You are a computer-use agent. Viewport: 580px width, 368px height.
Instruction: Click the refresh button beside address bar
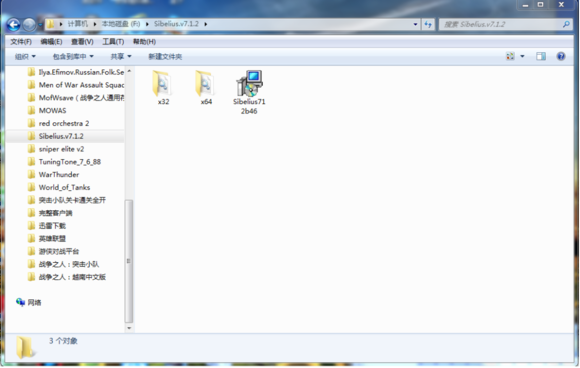tap(428, 24)
